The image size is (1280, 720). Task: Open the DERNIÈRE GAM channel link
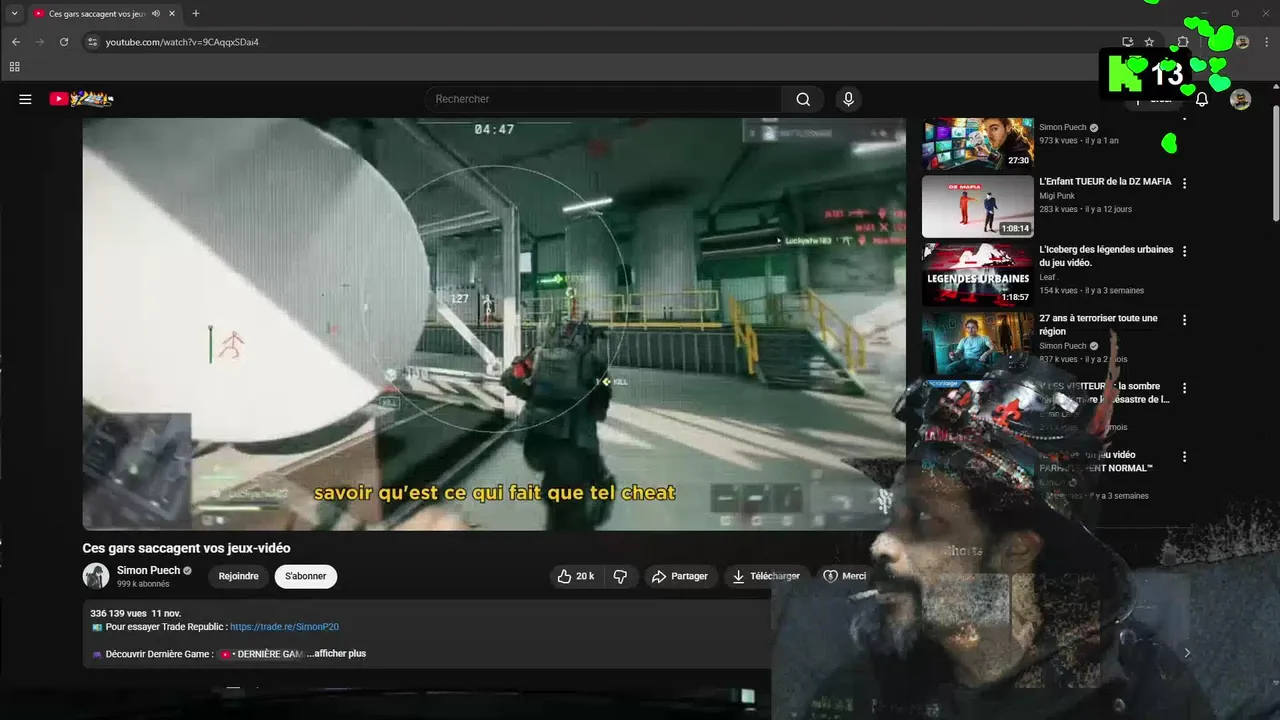tap(261, 654)
